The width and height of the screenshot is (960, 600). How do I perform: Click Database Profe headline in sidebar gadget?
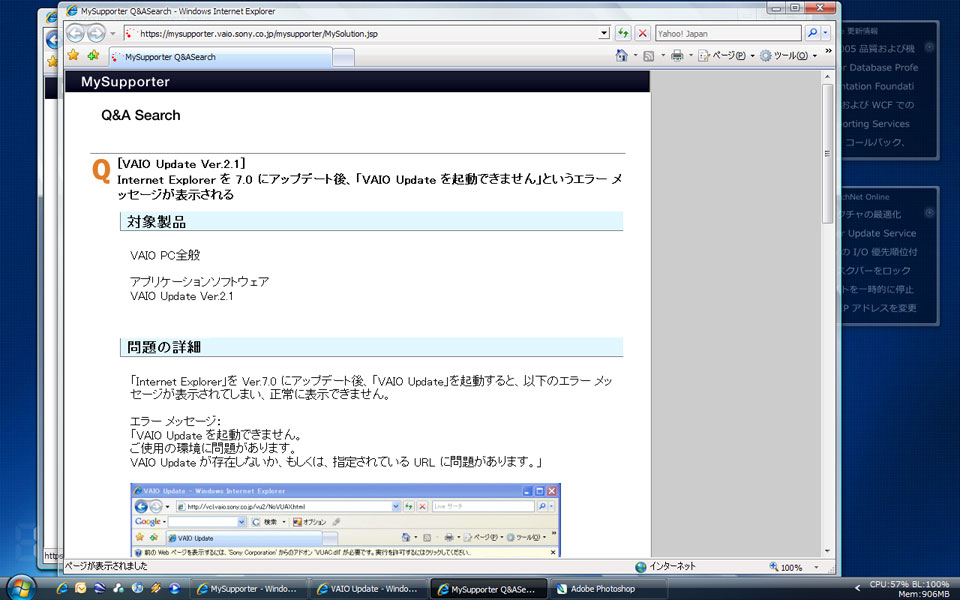880,67
